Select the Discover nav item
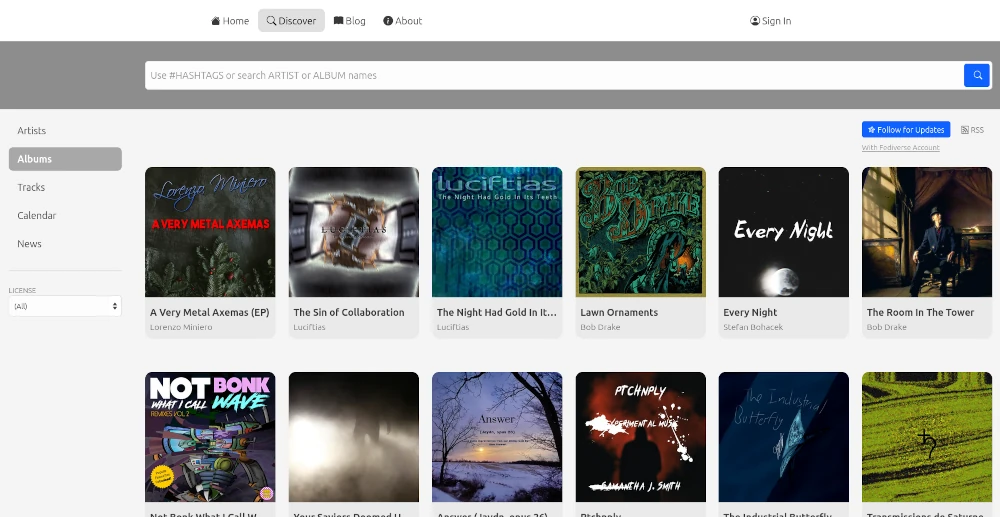Image resolution: width=1000 pixels, height=517 pixels. pos(291,21)
